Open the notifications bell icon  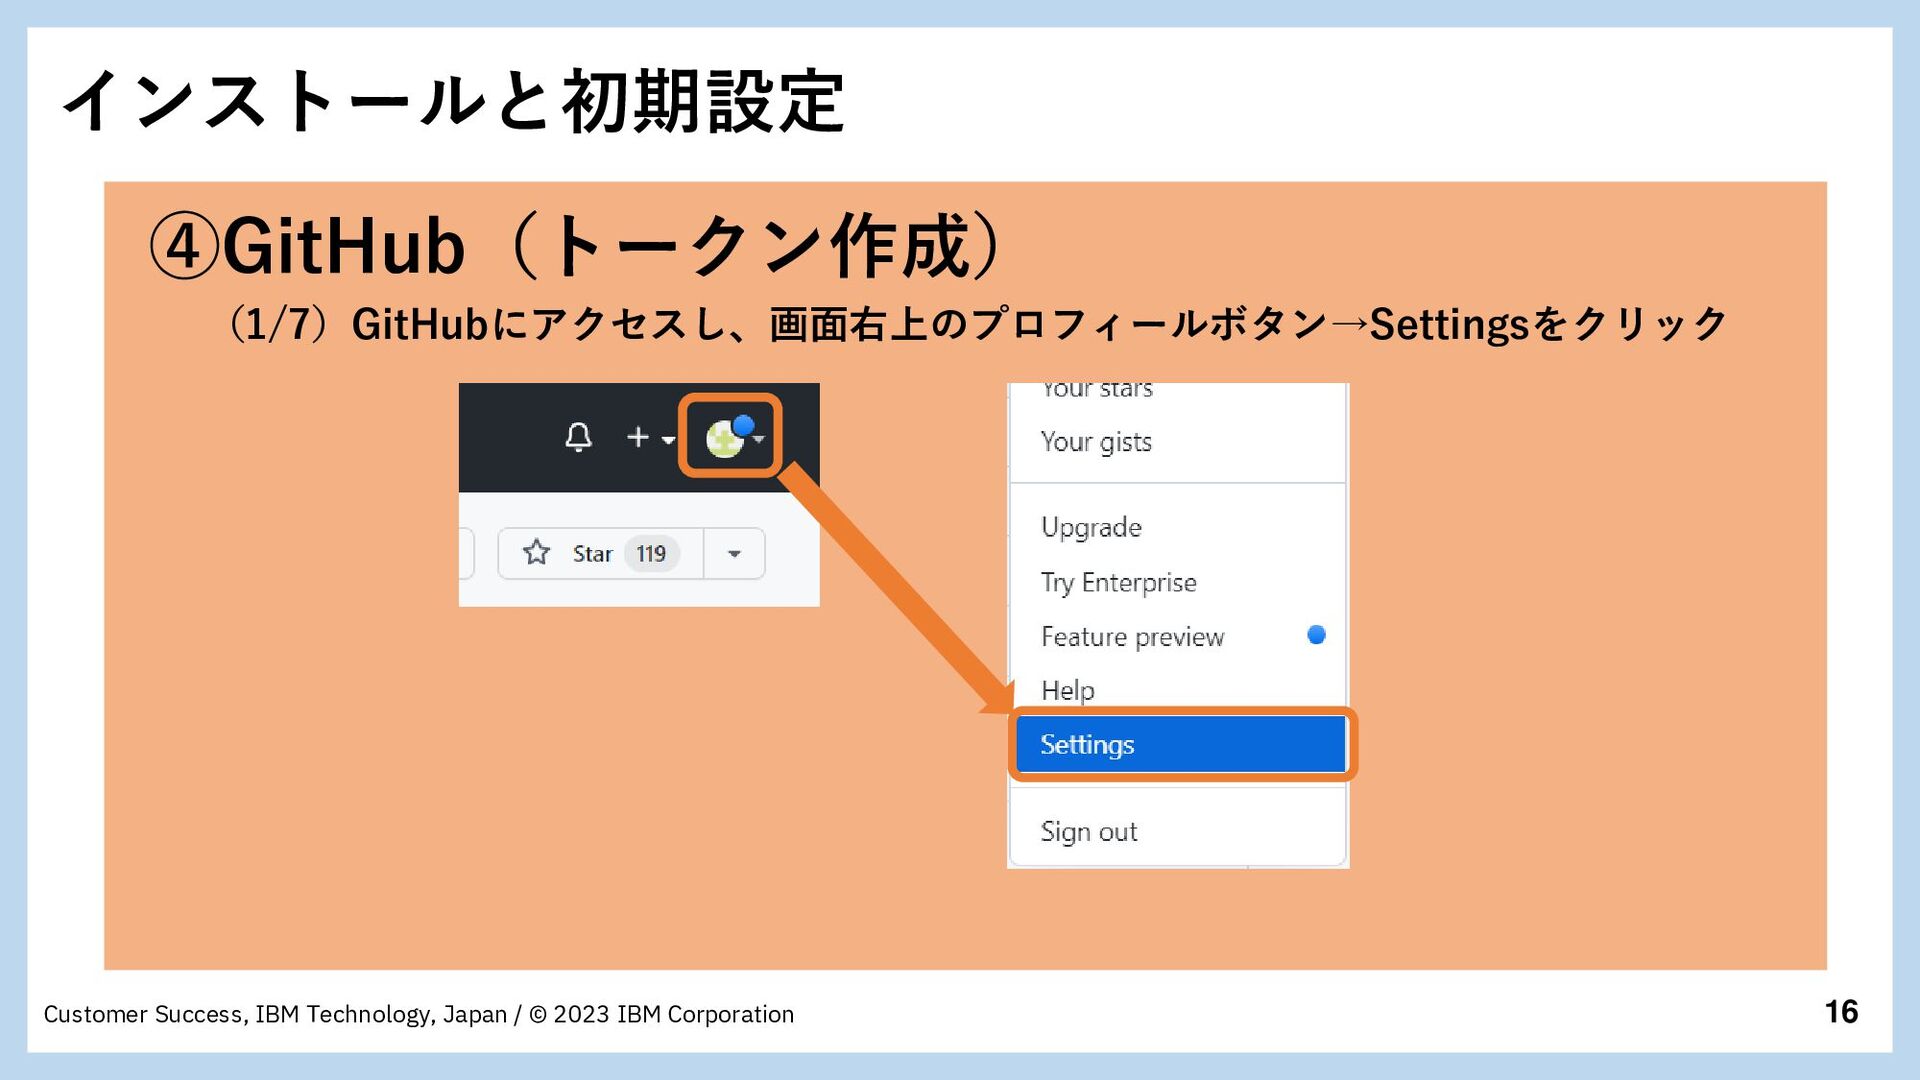pos(578,437)
